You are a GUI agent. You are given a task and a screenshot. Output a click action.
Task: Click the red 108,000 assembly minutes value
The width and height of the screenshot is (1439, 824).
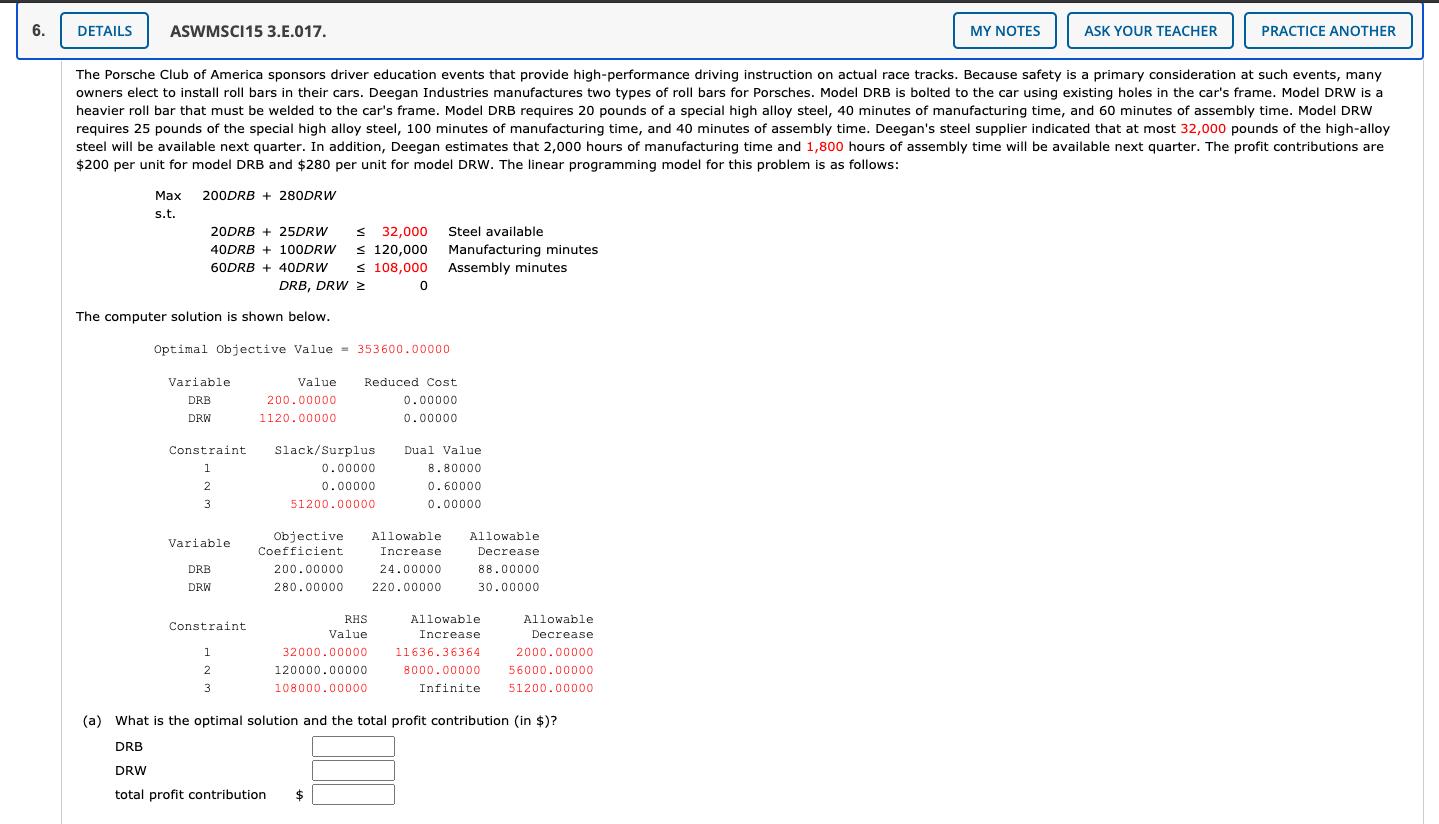(402, 267)
